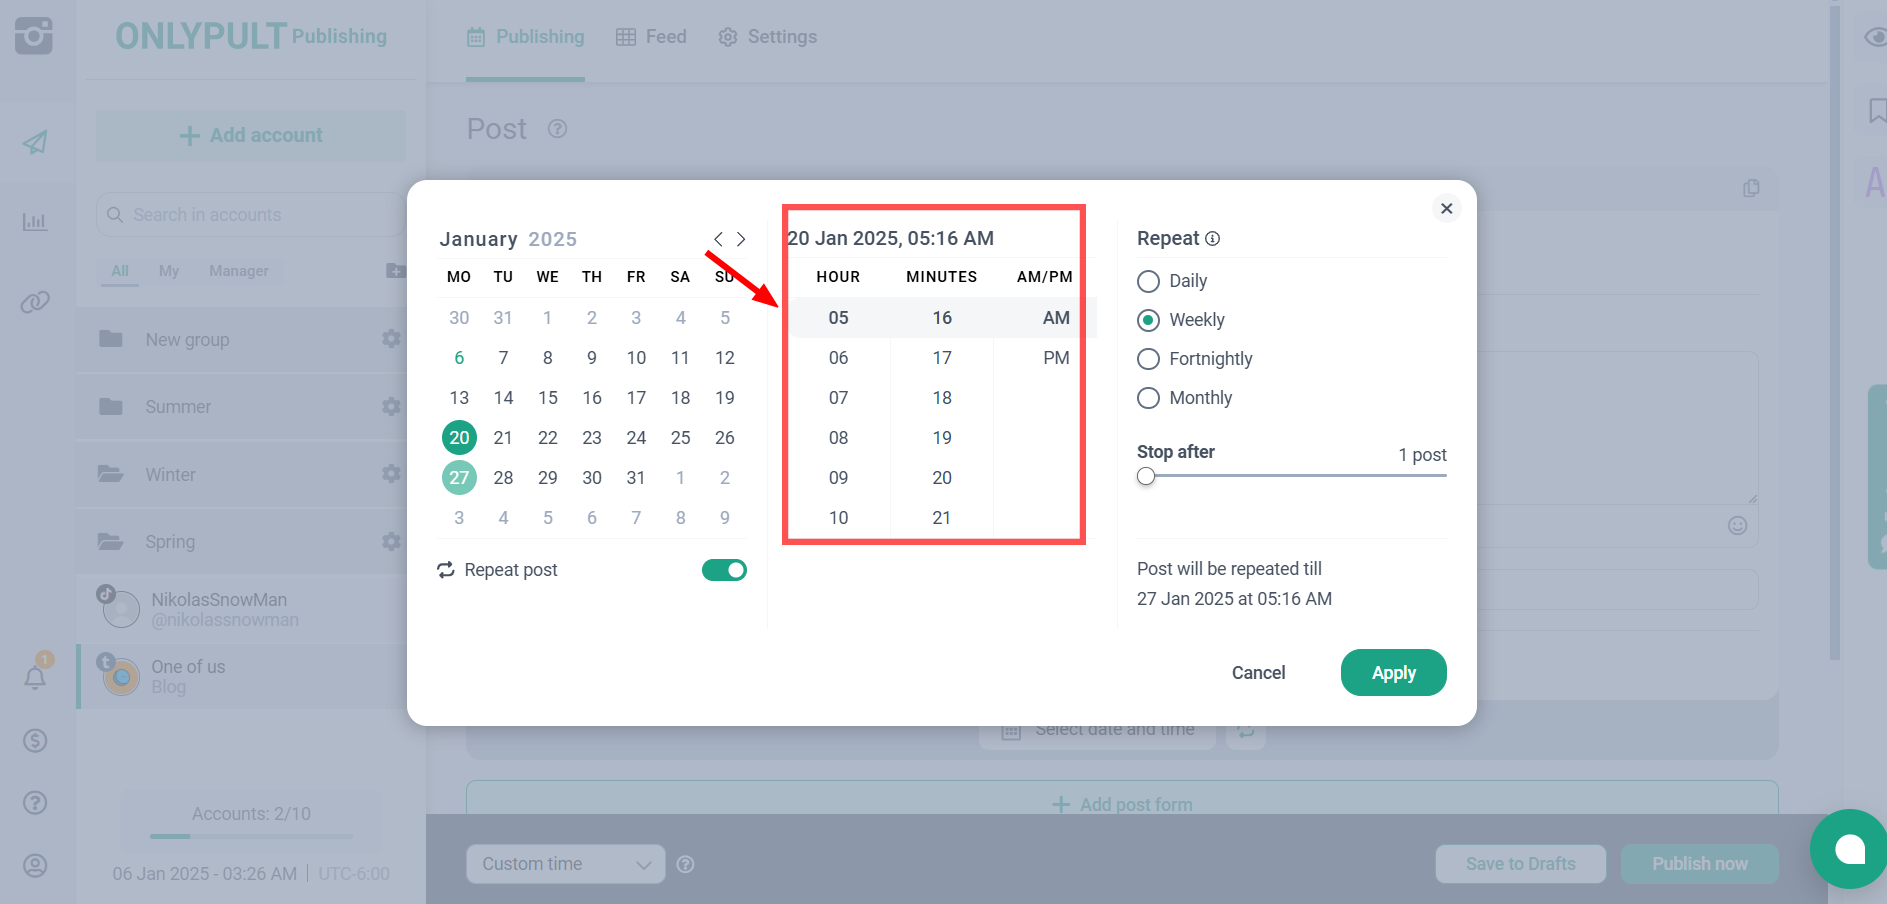Click the Repeat info icon
The width and height of the screenshot is (1887, 904).
click(1213, 239)
